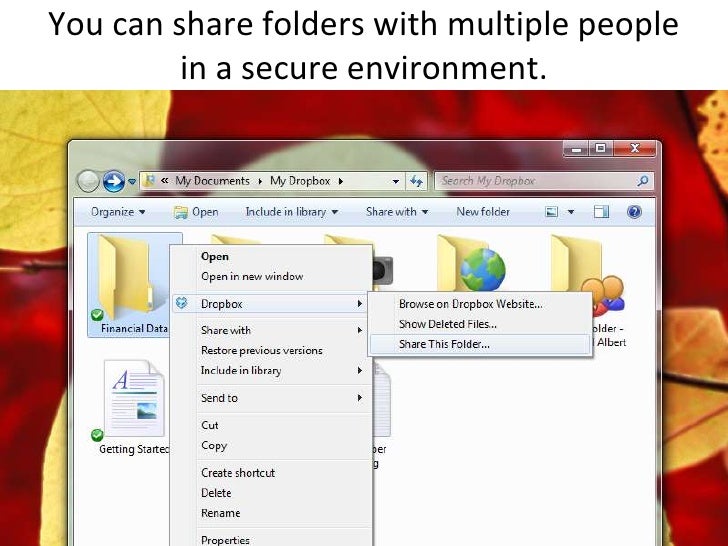Image resolution: width=728 pixels, height=546 pixels.
Task: Click the New folder button
Action: [483, 212]
